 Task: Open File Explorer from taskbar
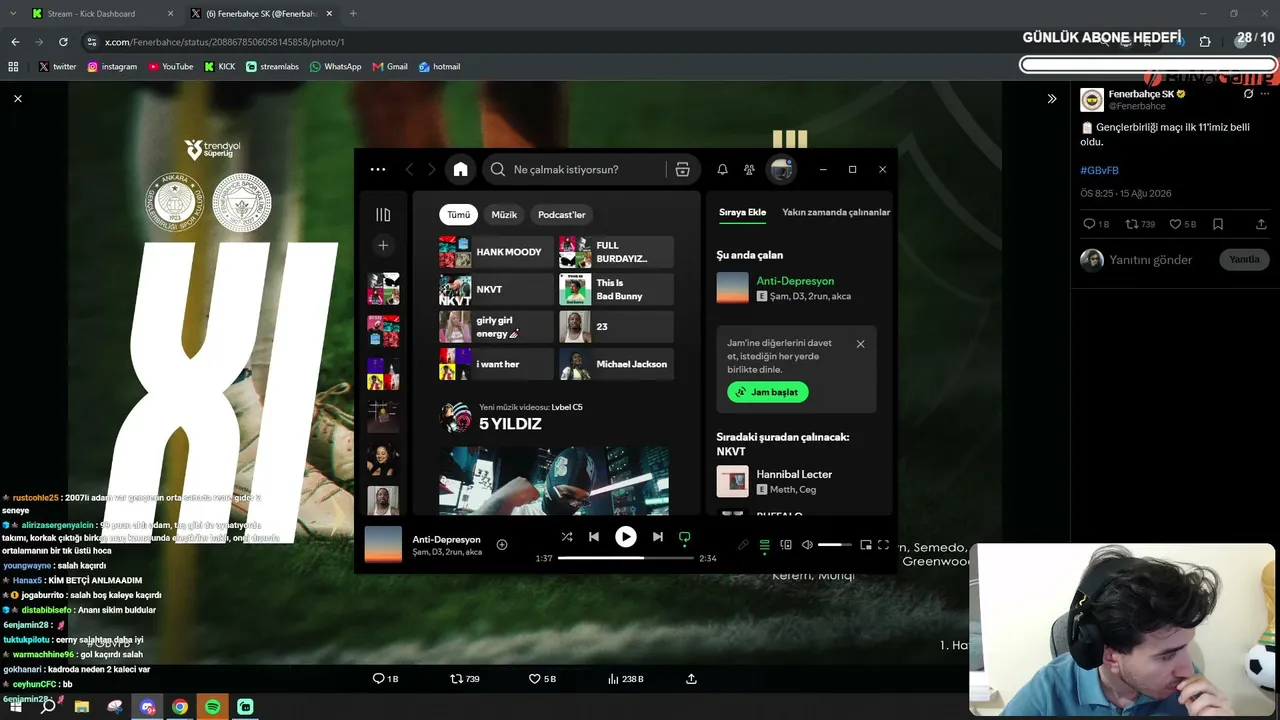82,707
